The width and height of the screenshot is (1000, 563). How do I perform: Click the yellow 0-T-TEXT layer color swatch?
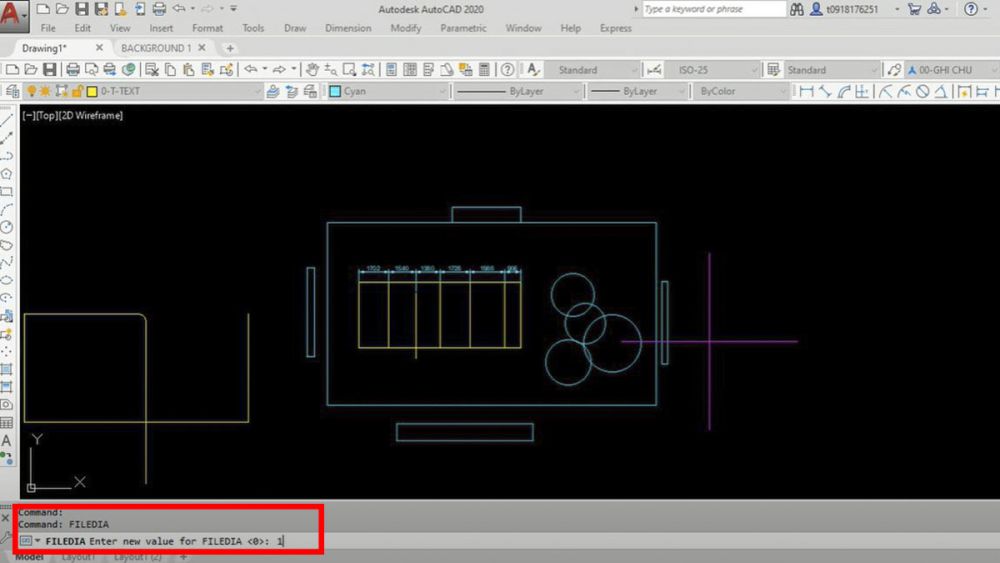tap(92, 91)
